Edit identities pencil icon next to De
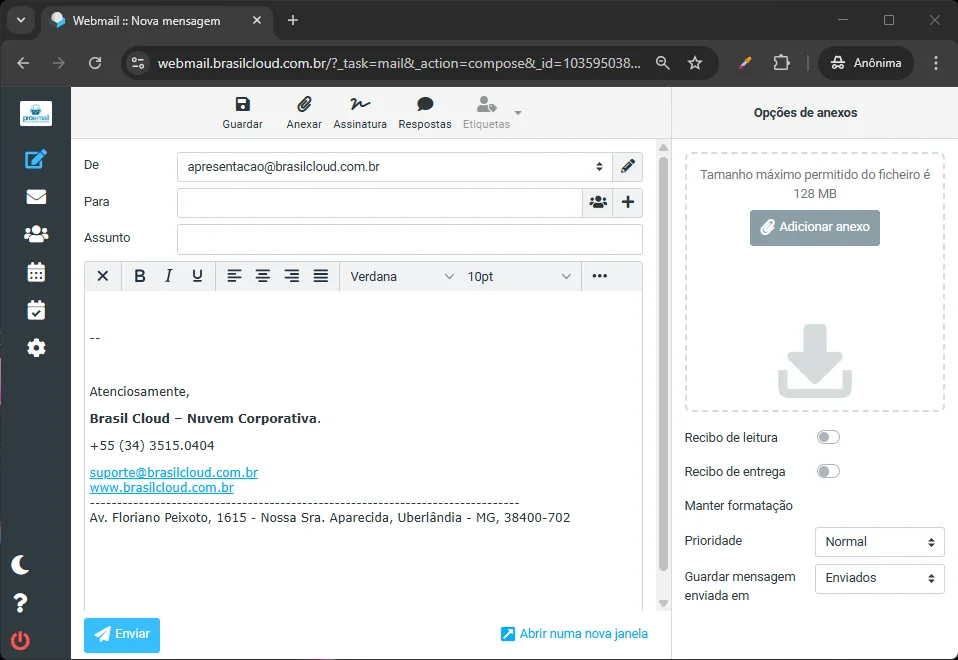 click(x=627, y=167)
